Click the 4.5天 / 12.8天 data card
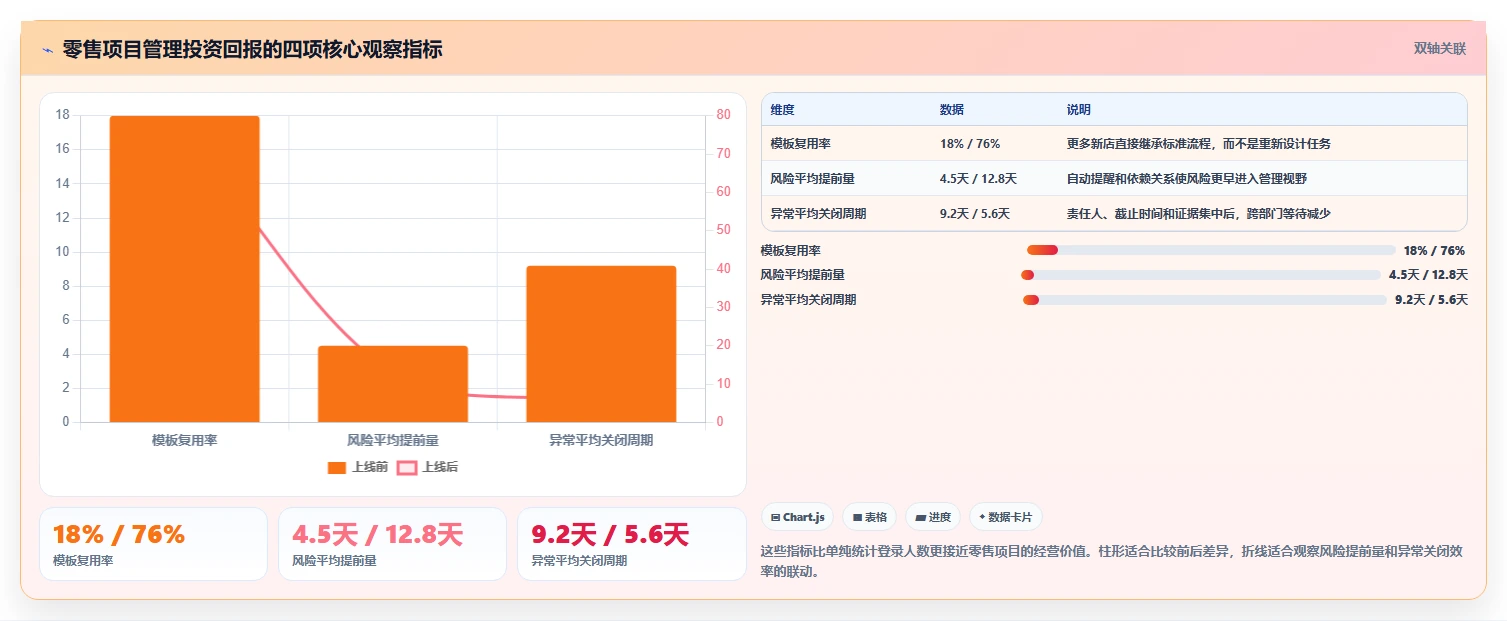The image size is (1507, 621). point(392,544)
